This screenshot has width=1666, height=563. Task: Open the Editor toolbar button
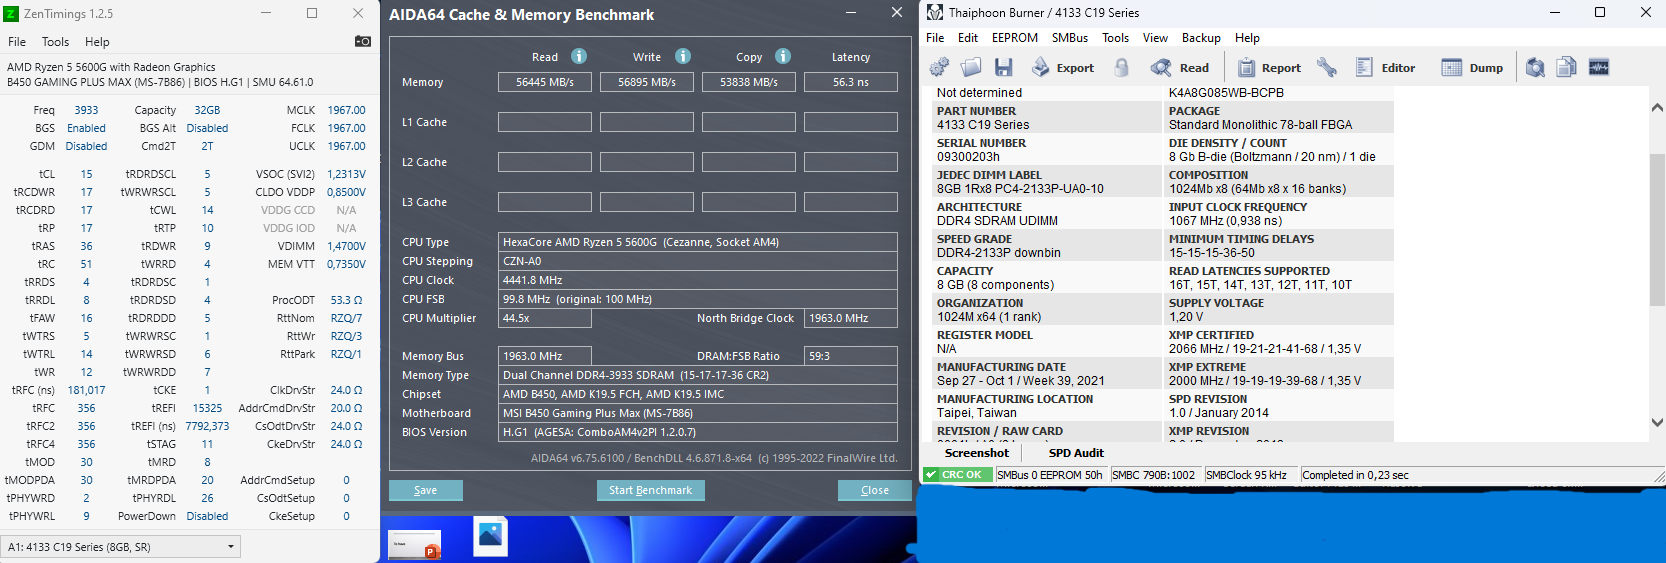[x=1386, y=67]
